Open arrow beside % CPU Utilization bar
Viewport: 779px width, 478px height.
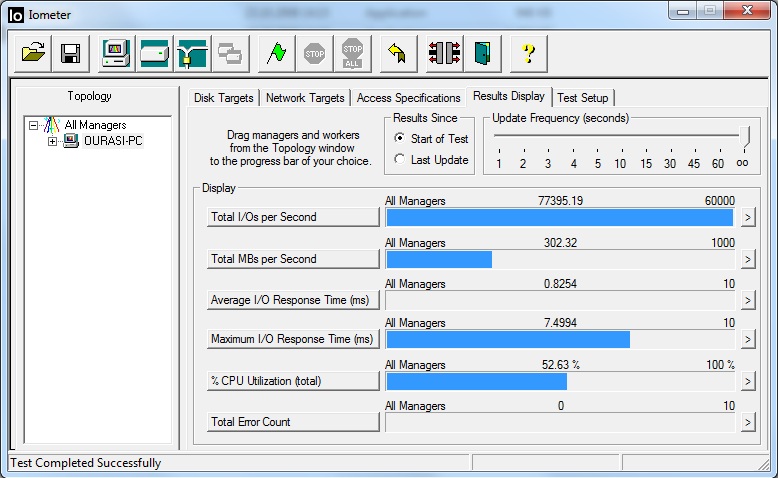coord(748,382)
